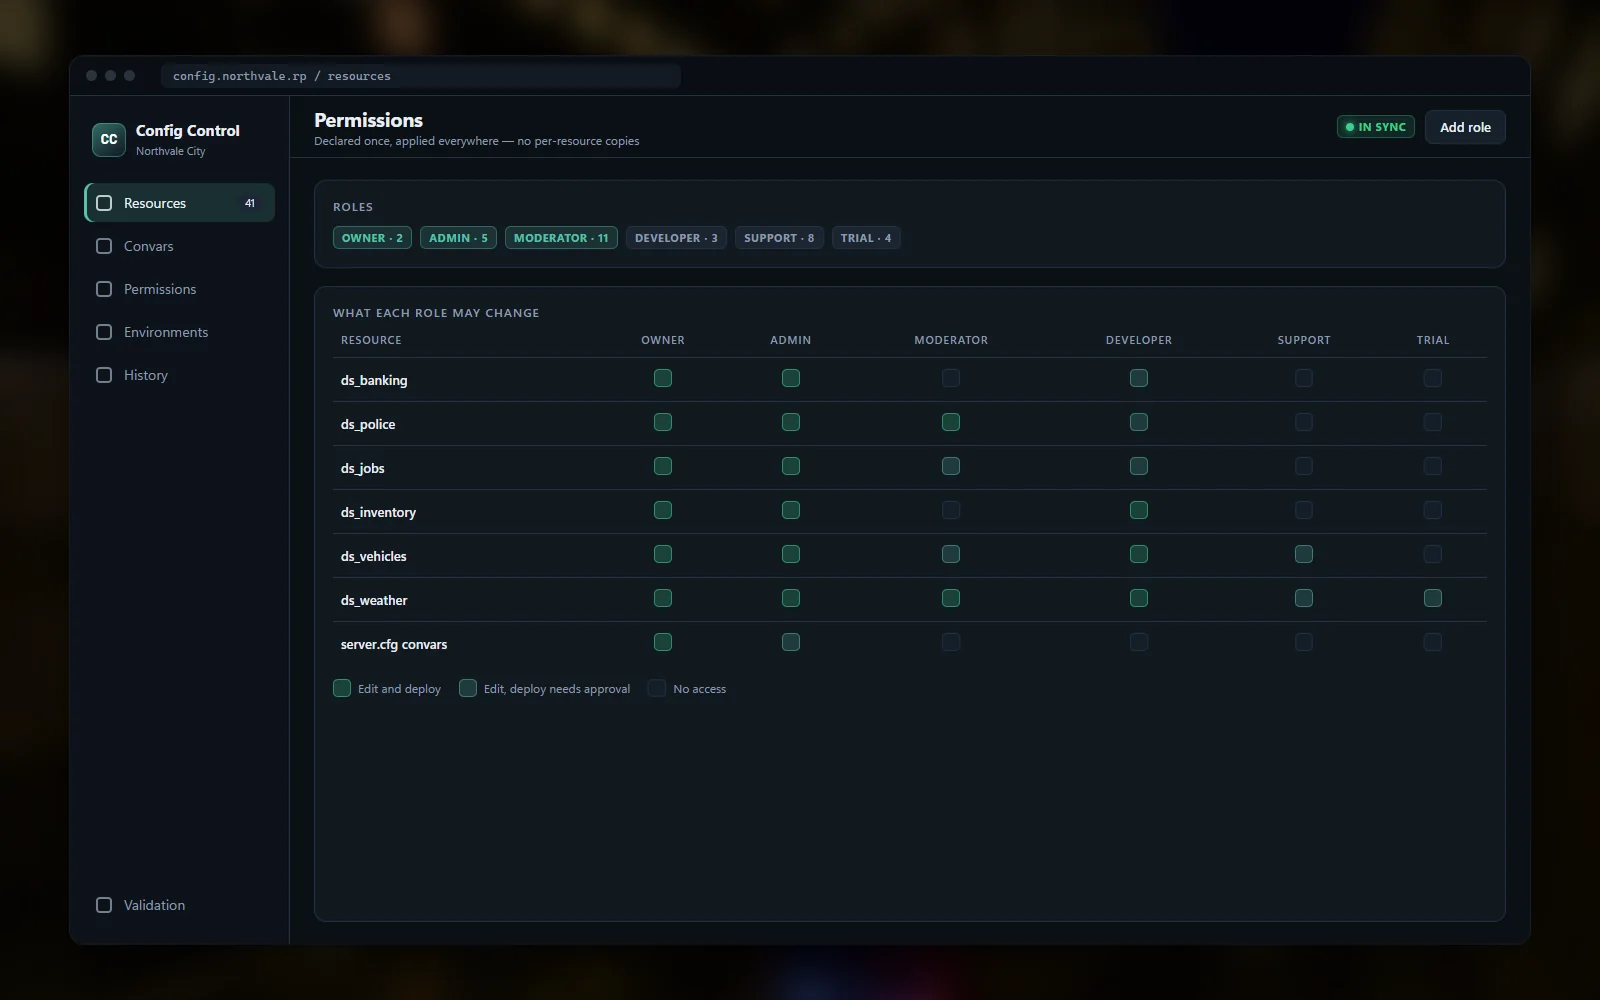Toggle ds_banking permission for Developer

[x=1139, y=378]
